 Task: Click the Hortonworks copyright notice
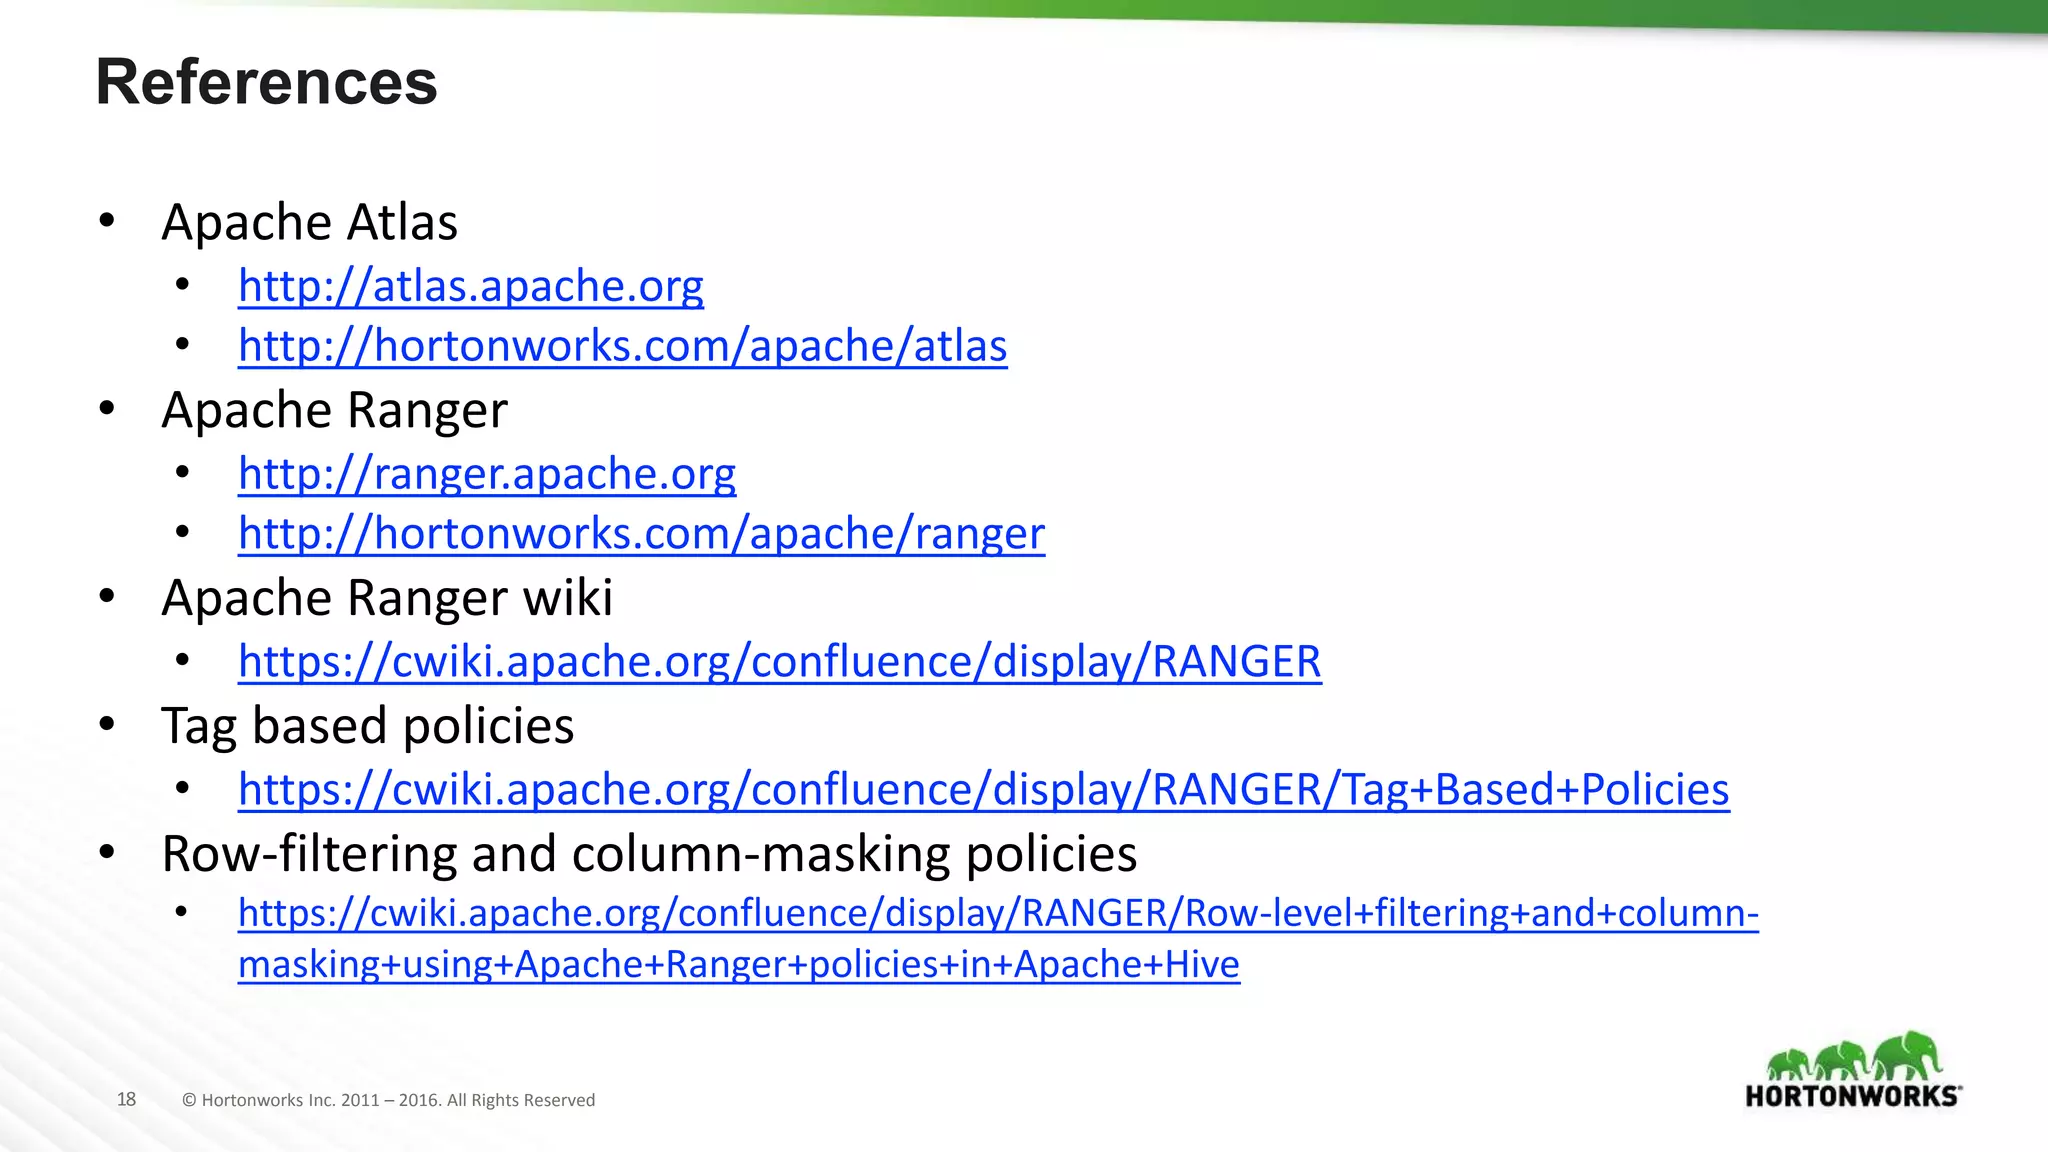[x=388, y=1100]
